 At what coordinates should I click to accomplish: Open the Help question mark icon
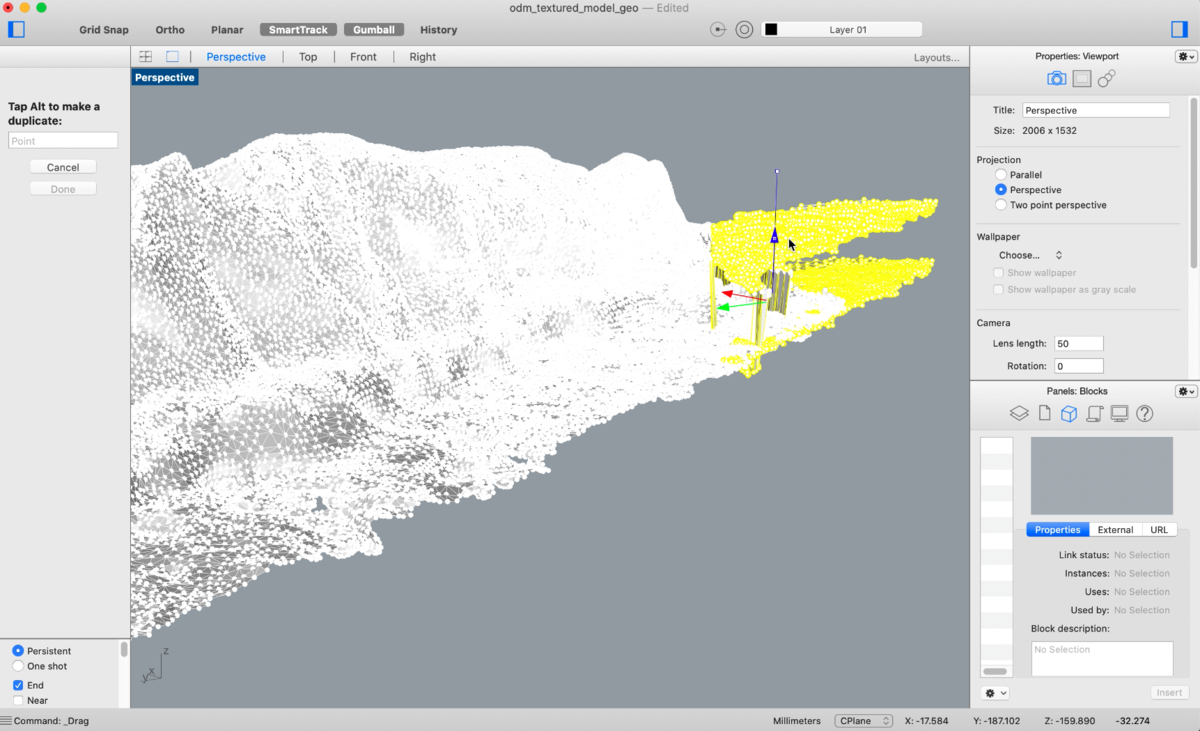coord(1145,413)
